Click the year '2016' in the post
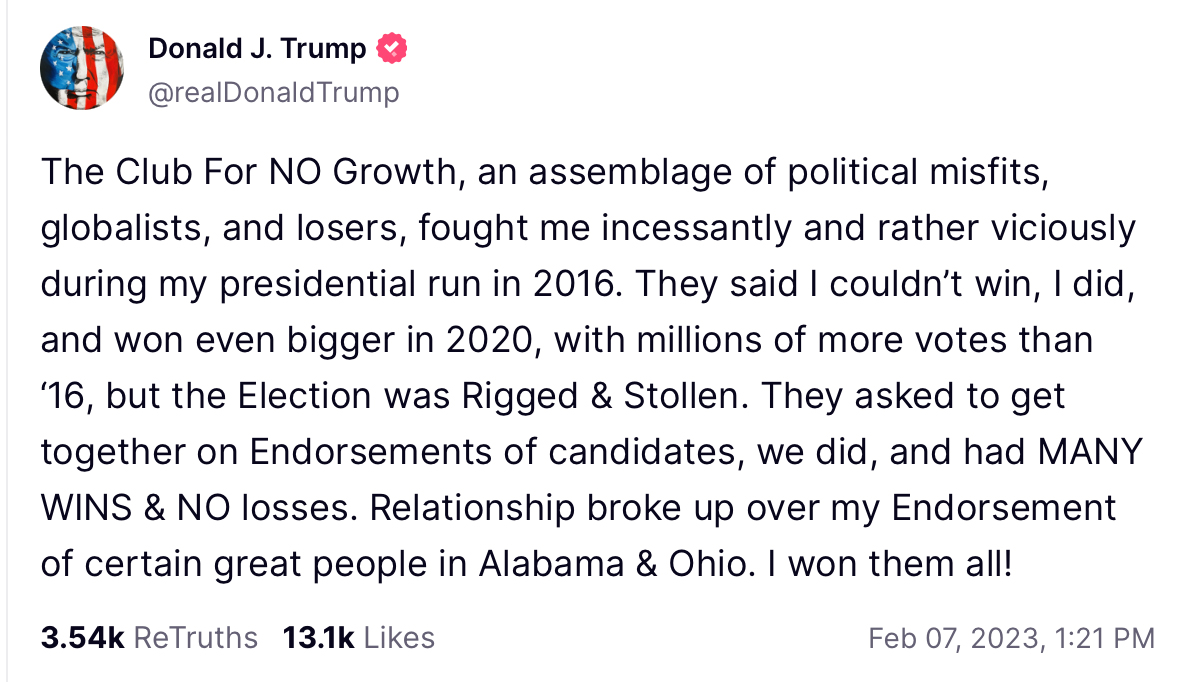The image size is (1182, 682). [x=574, y=284]
